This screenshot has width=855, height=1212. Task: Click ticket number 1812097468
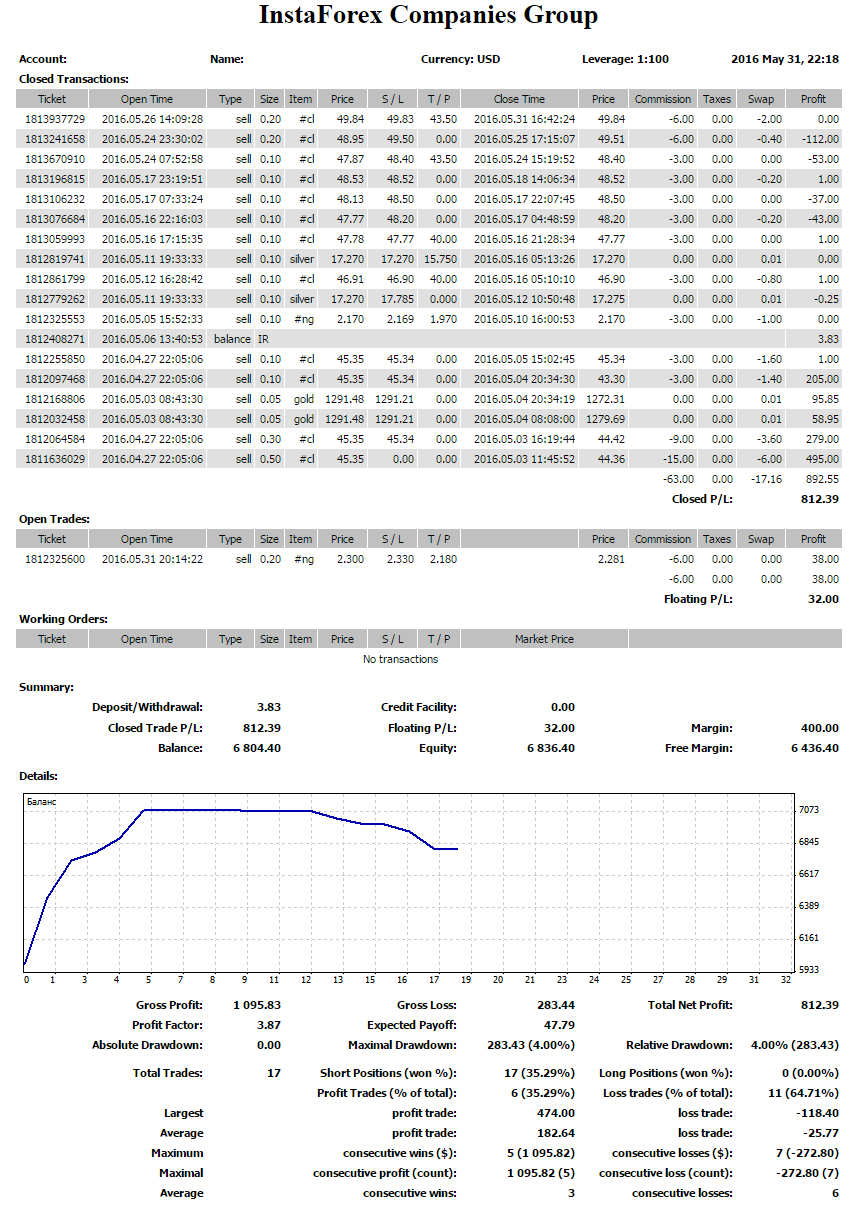click(55, 378)
